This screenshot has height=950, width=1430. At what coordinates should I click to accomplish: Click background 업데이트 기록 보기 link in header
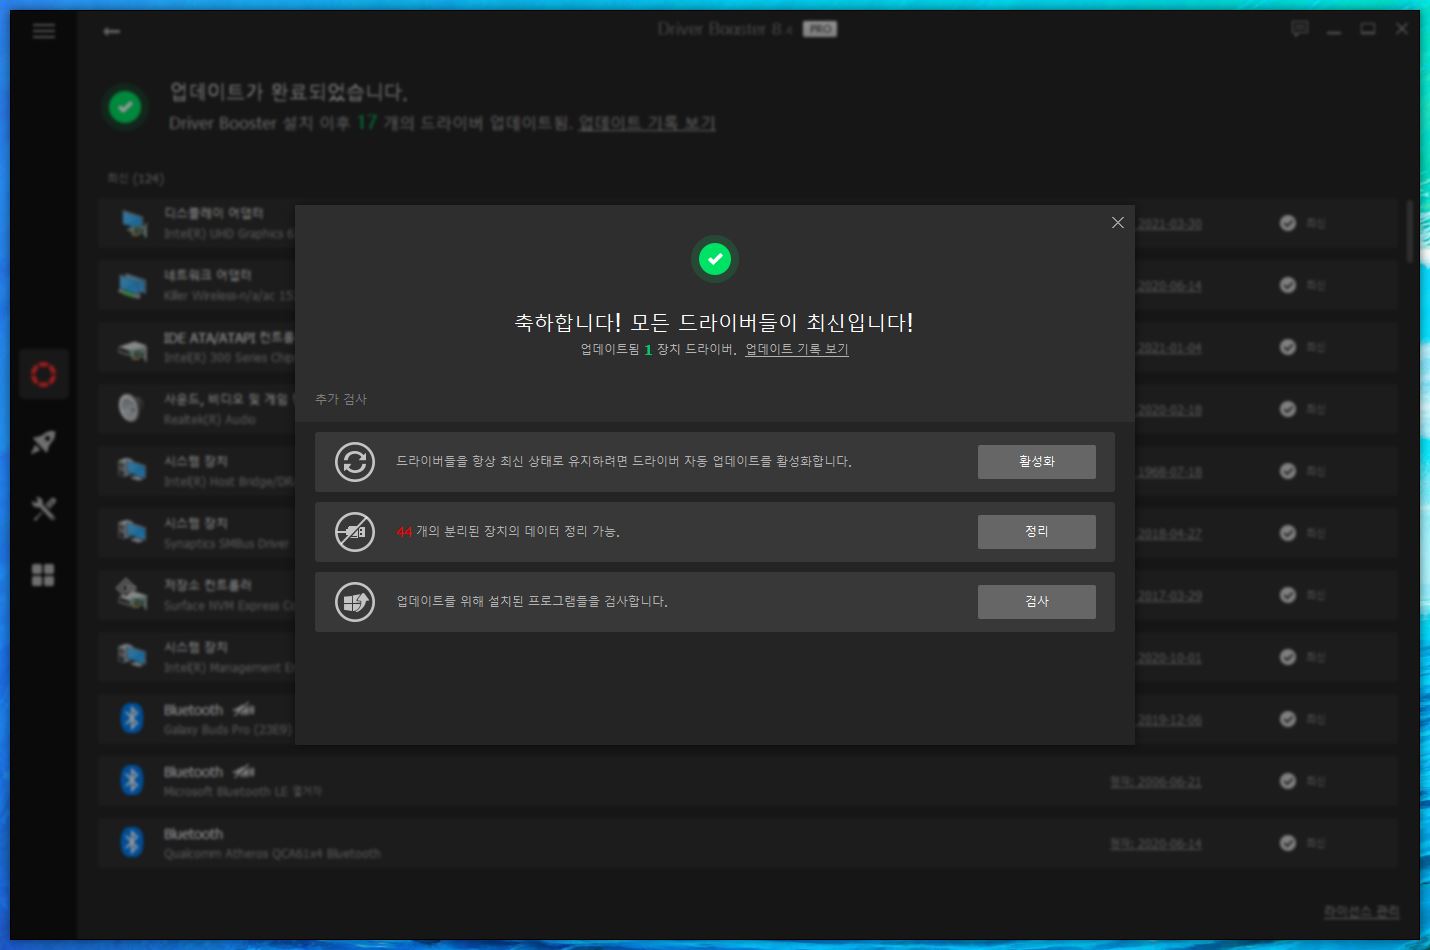[x=647, y=123]
